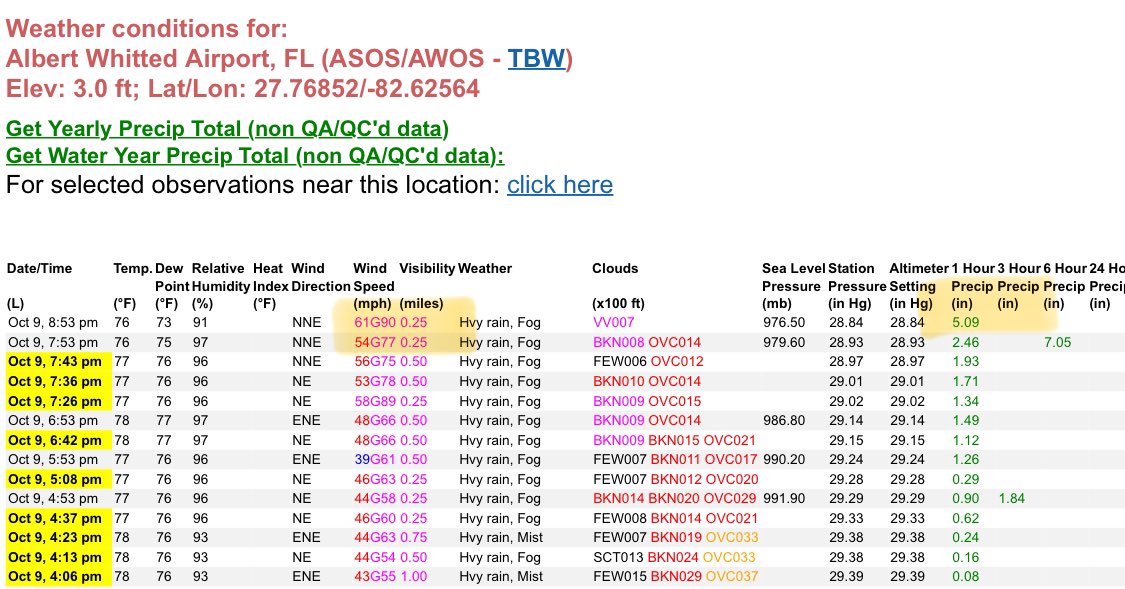Click the 1 hour precip value 0.08

[966, 576]
